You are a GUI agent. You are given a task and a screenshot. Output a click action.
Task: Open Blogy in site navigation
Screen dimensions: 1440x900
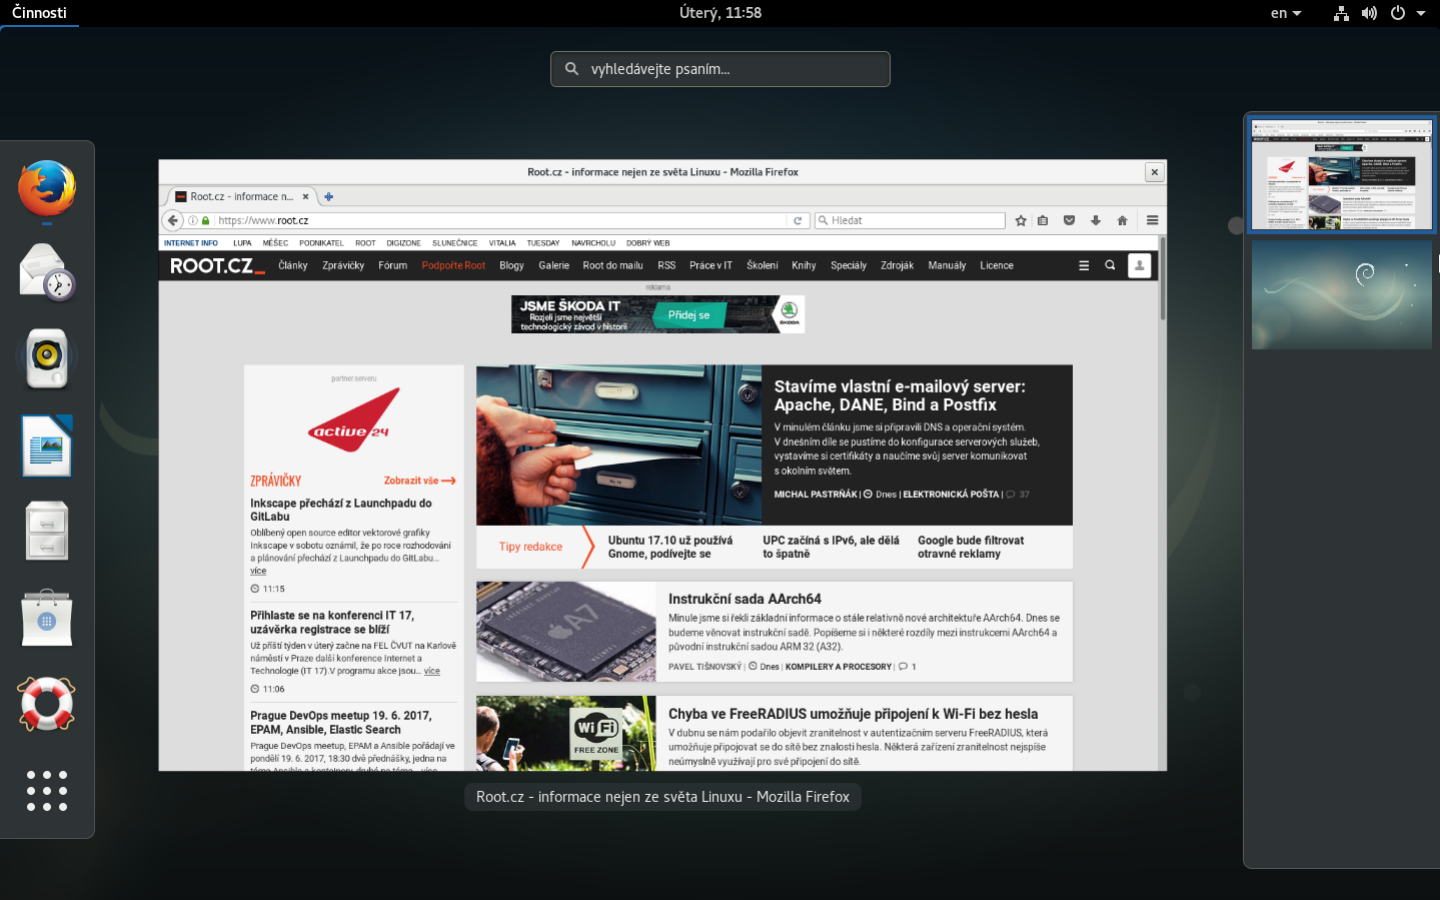click(x=512, y=266)
